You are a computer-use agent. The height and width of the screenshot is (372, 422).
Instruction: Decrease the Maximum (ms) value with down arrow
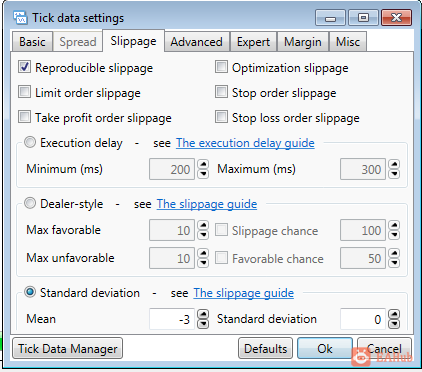click(394, 174)
